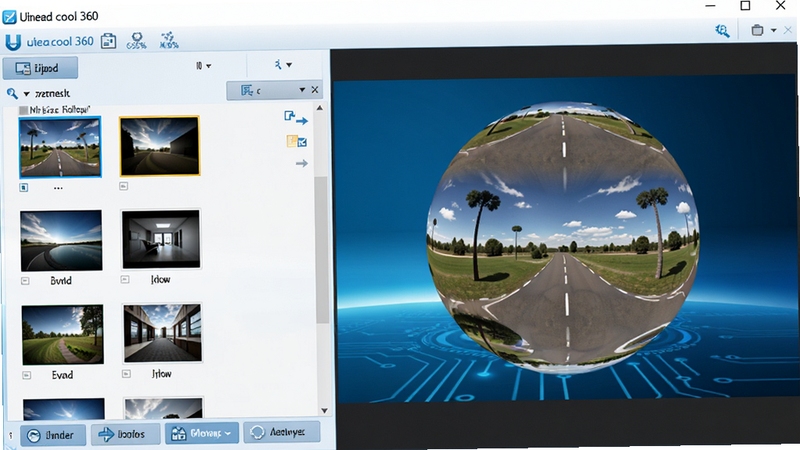Open the Mlorarg dropdown button
Image resolution: width=800 pixels, height=450 pixels.
pyautogui.click(x=202, y=434)
